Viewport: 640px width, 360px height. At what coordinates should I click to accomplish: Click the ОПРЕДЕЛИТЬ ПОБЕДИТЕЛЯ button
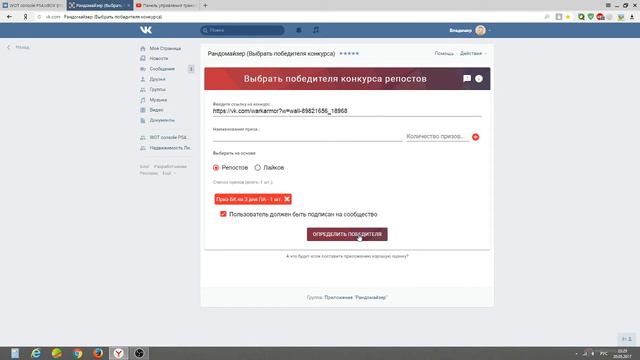click(x=347, y=234)
